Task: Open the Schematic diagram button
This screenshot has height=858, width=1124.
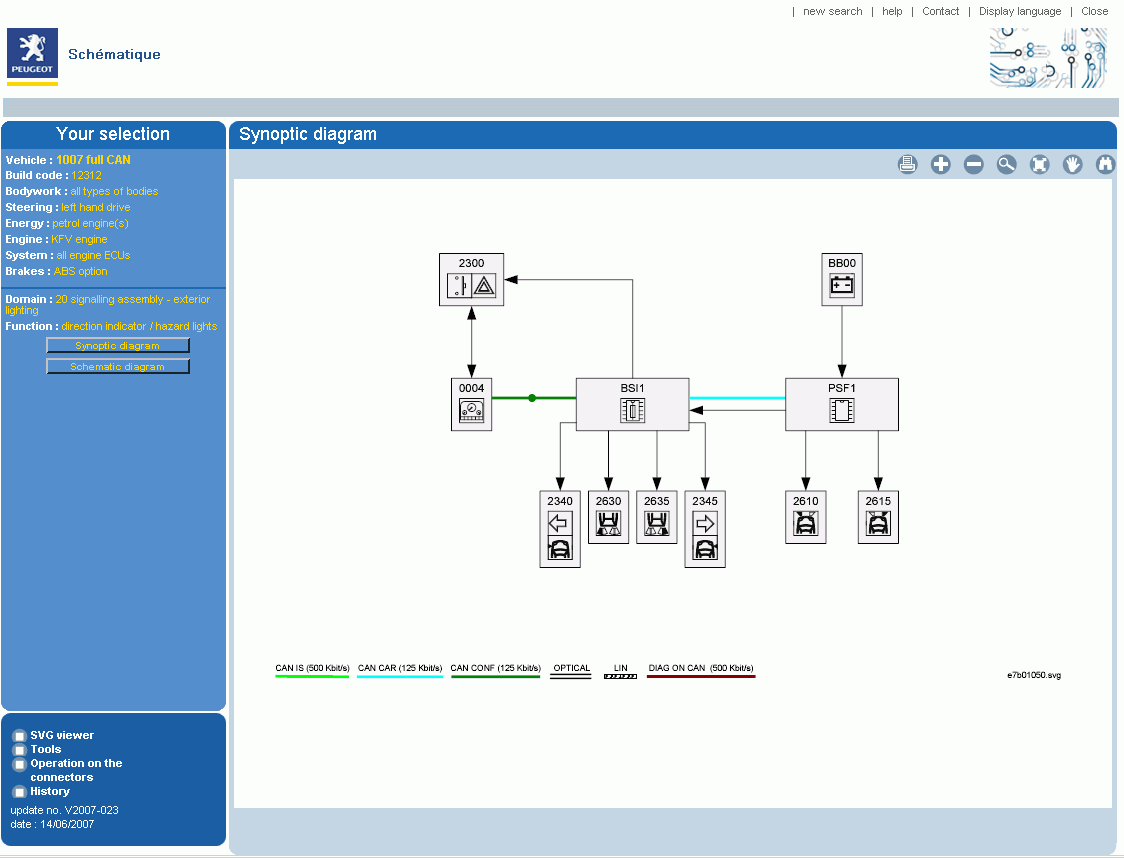Action: point(118,366)
